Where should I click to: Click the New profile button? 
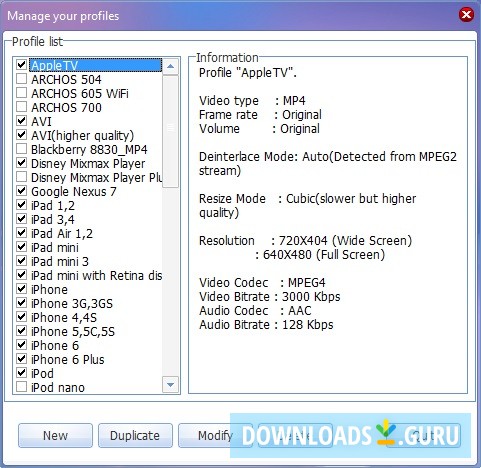[55, 435]
